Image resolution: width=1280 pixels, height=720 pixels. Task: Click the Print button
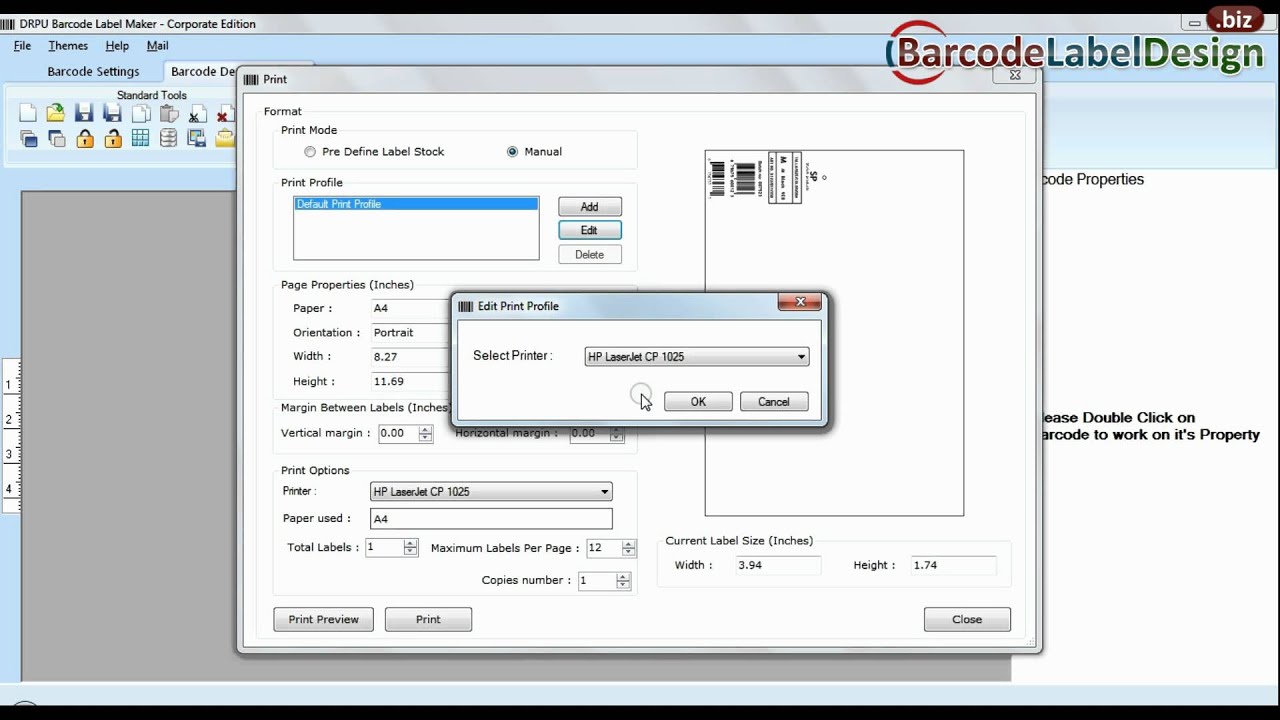click(x=428, y=620)
